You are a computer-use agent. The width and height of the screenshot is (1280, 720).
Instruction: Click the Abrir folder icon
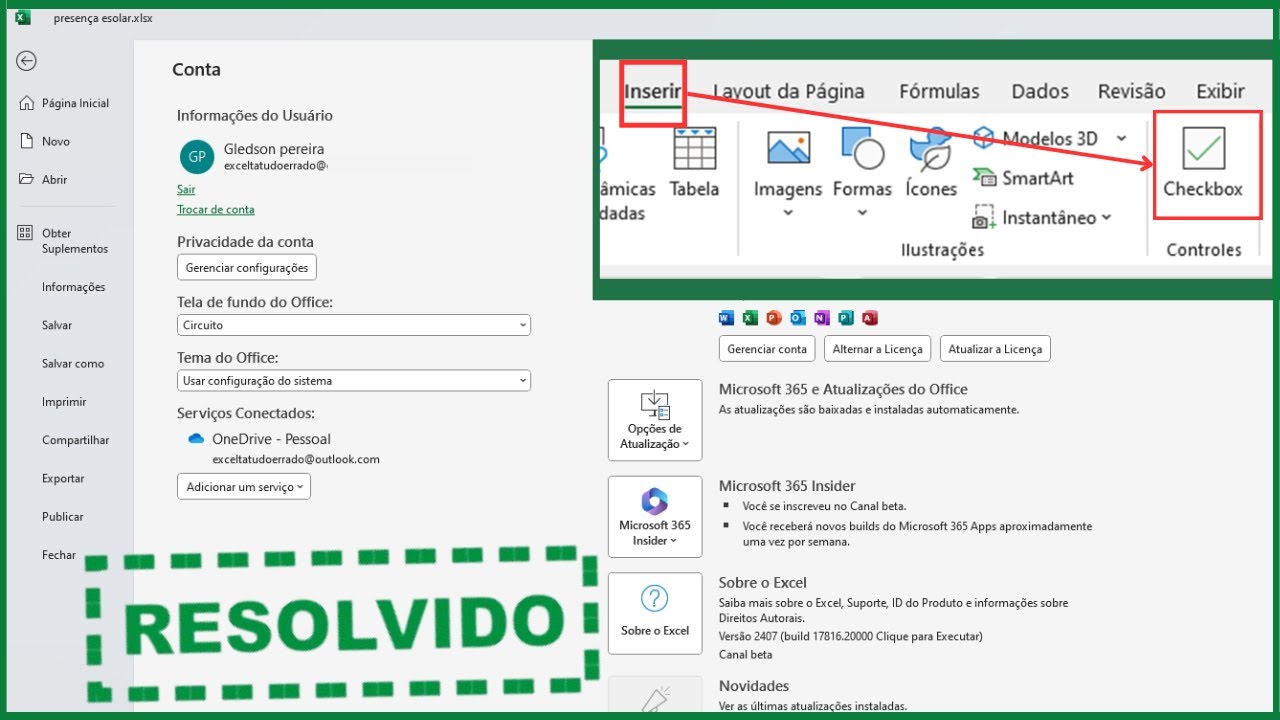25,179
